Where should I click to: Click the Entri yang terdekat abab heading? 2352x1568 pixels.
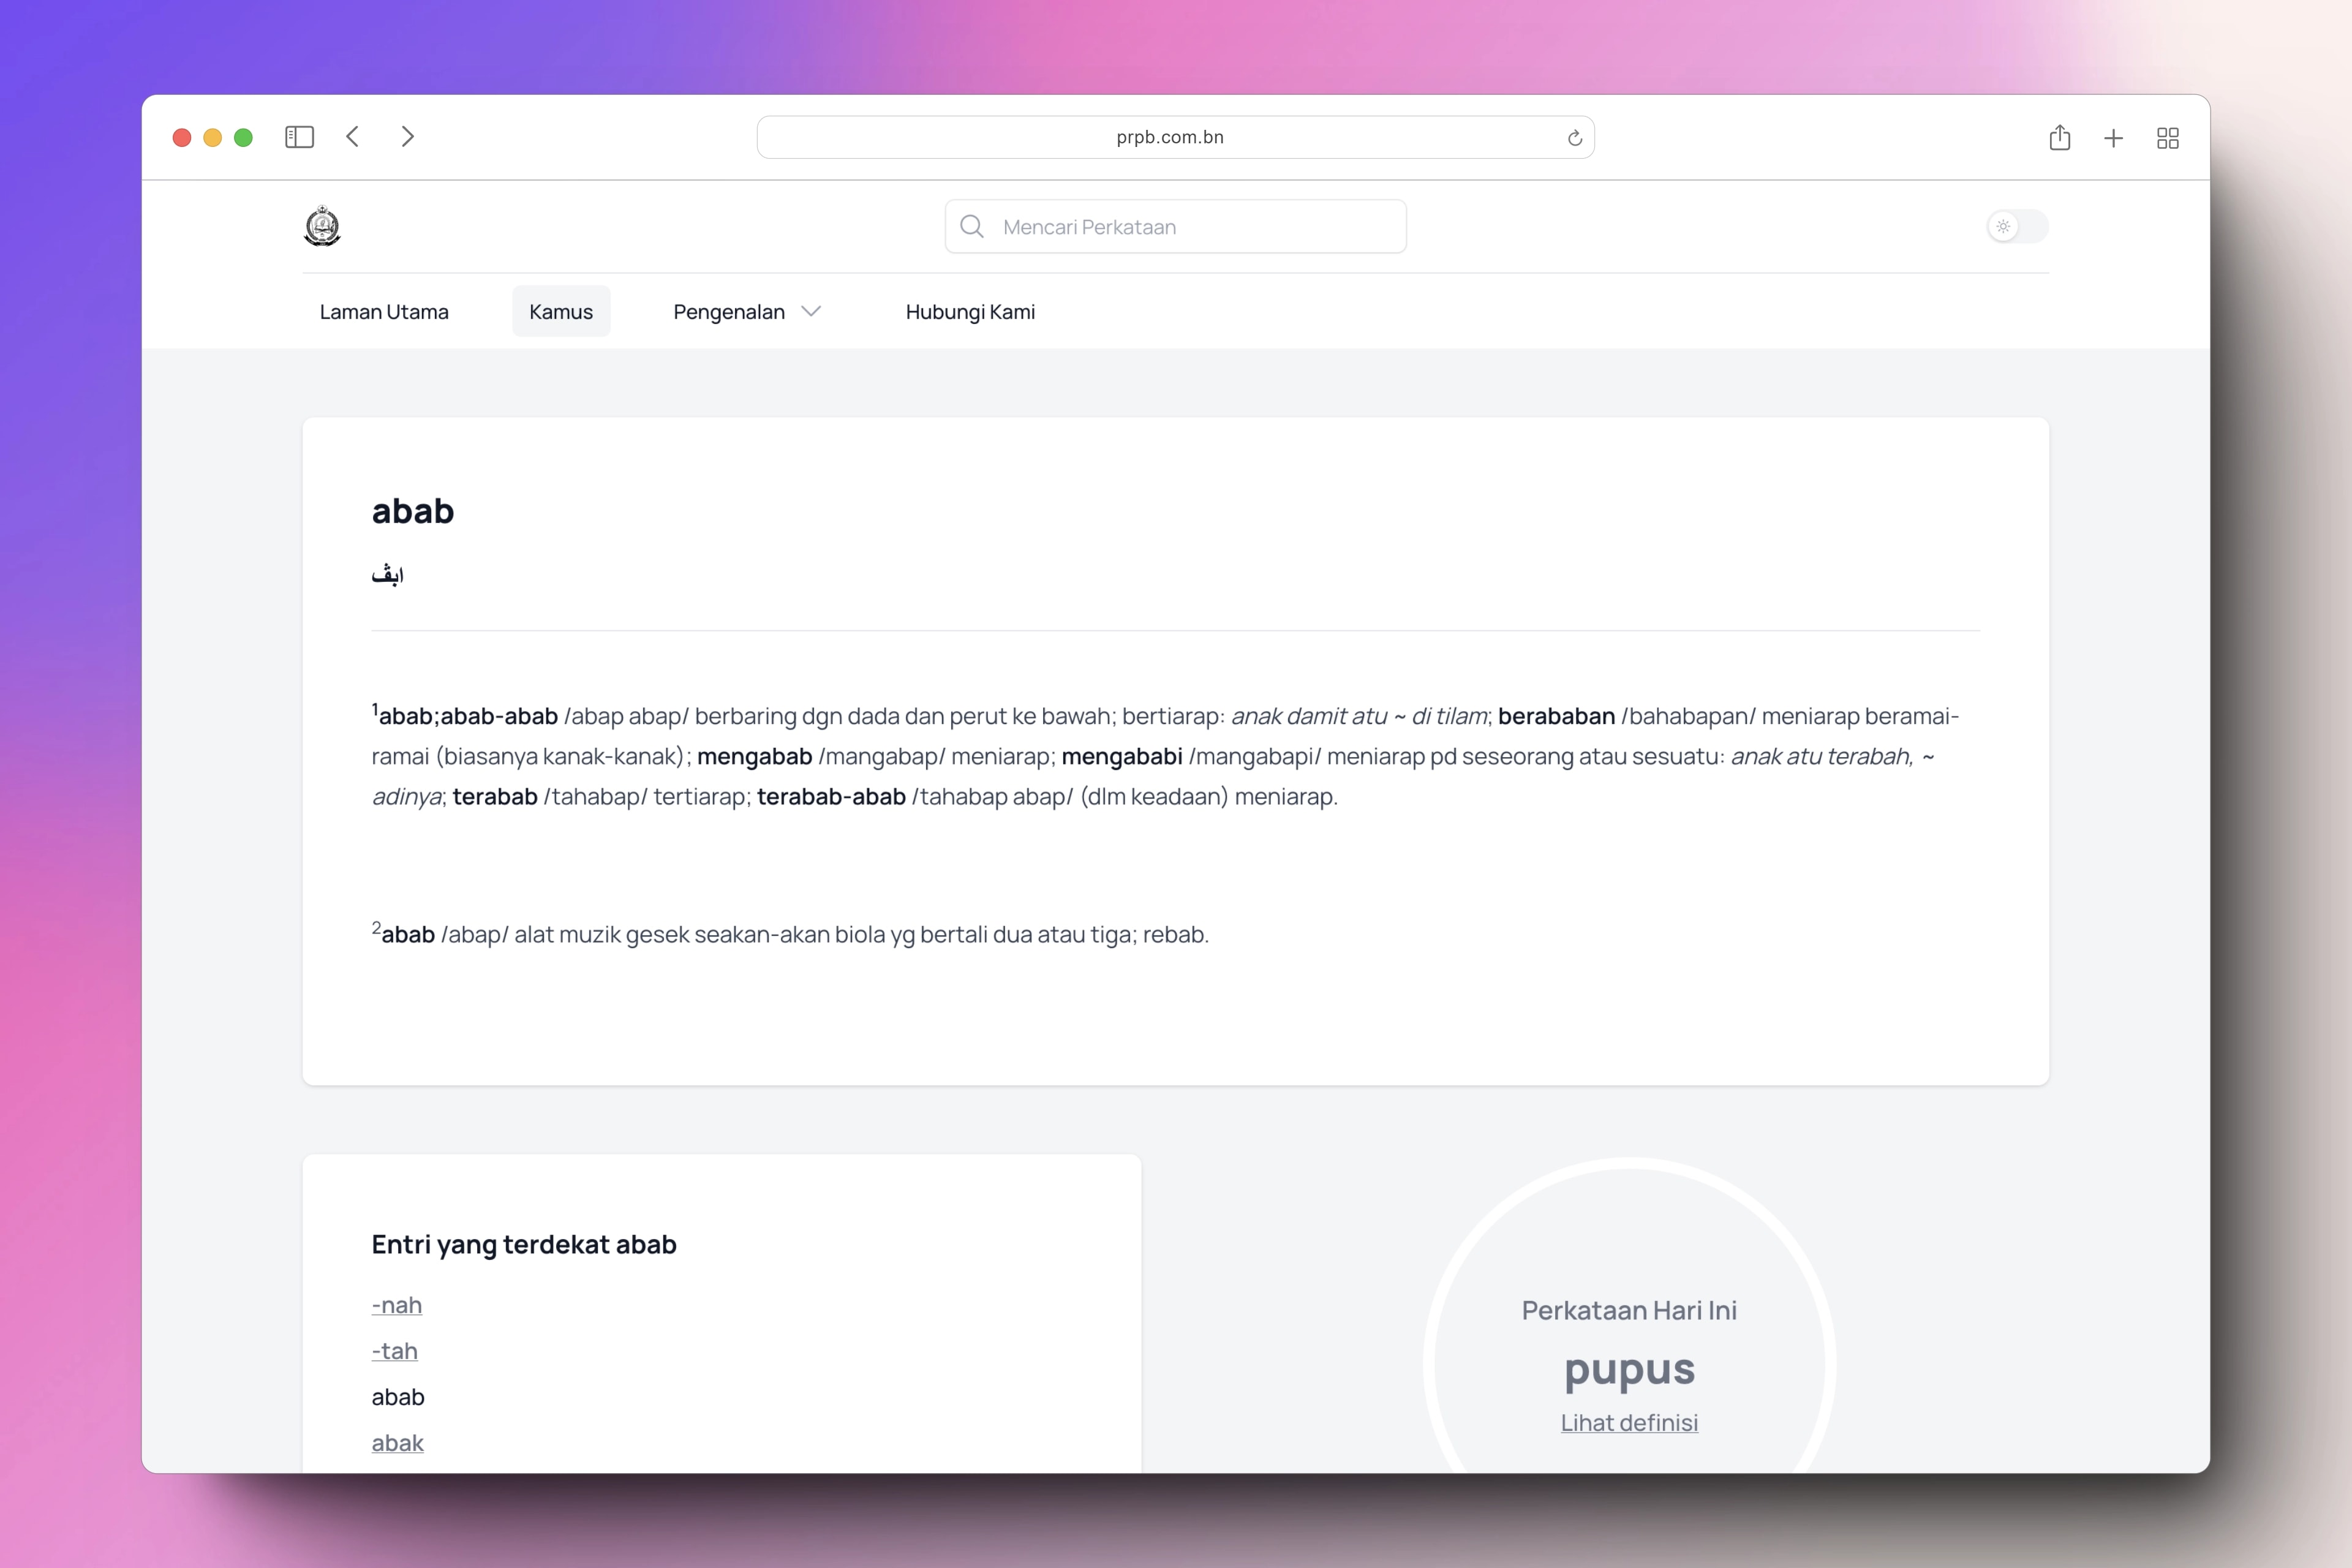point(524,1245)
